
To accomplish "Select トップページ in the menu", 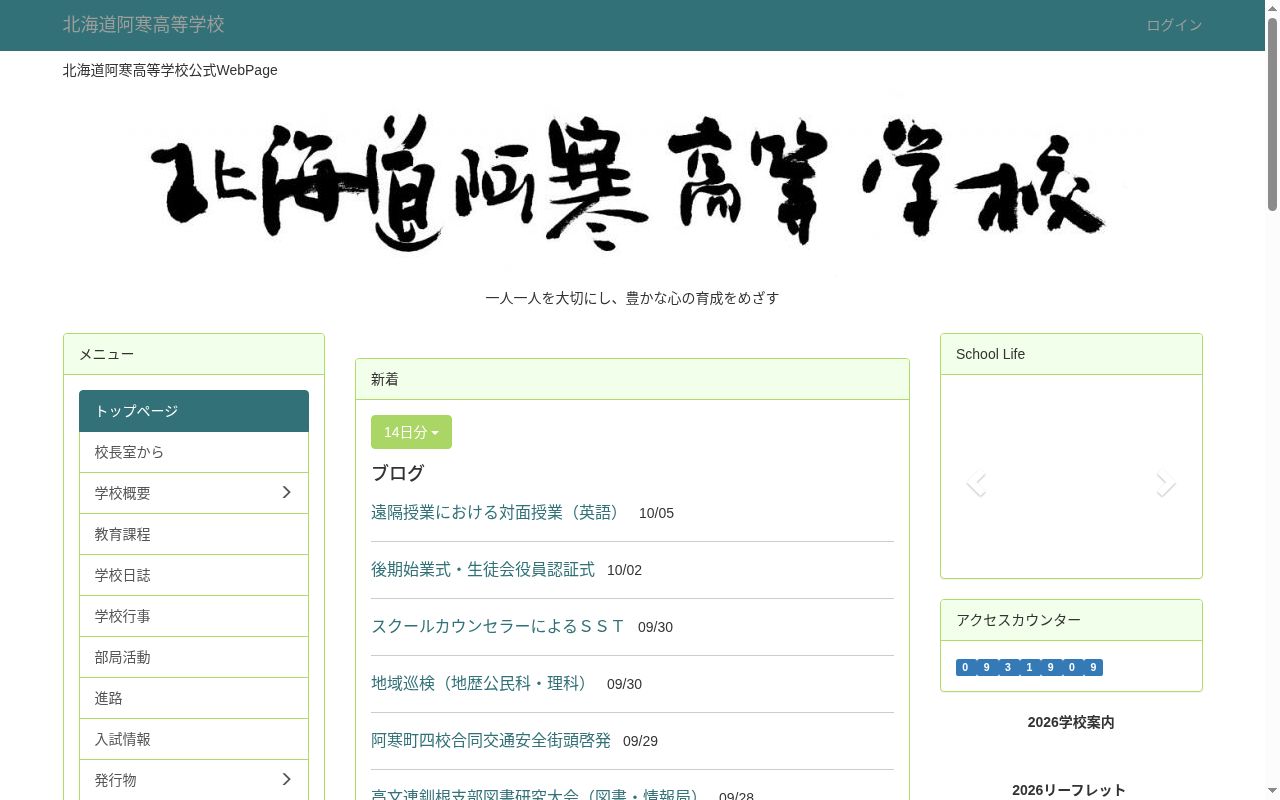I will [194, 411].
